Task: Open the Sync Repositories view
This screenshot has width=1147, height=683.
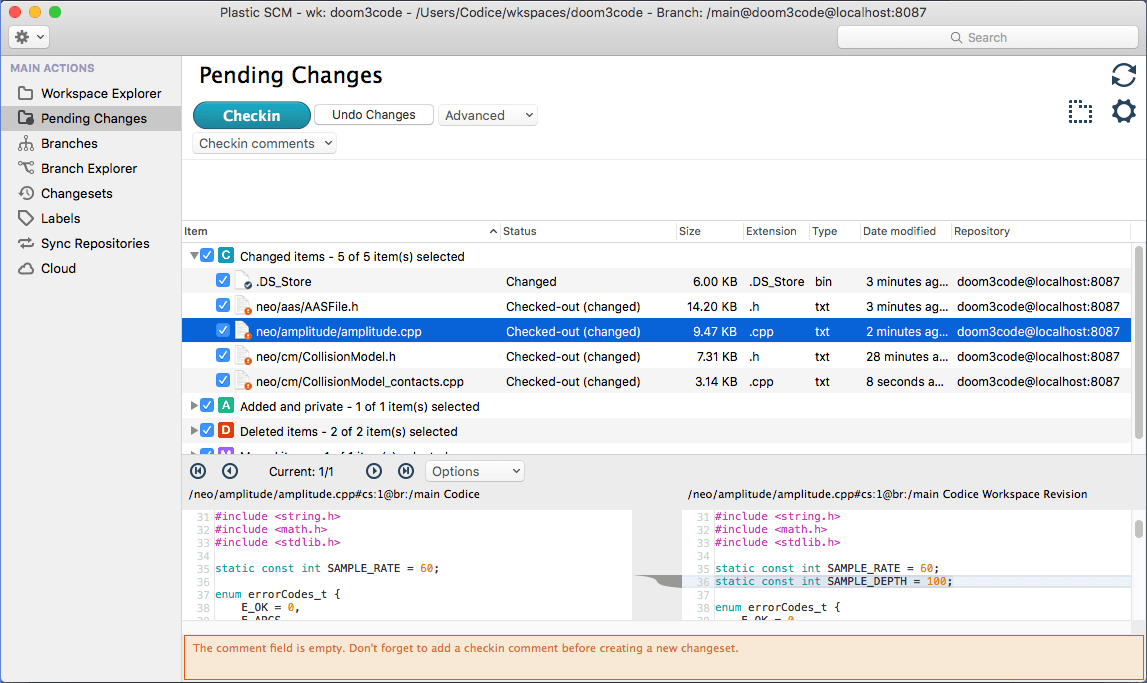Action: (91, 243)
